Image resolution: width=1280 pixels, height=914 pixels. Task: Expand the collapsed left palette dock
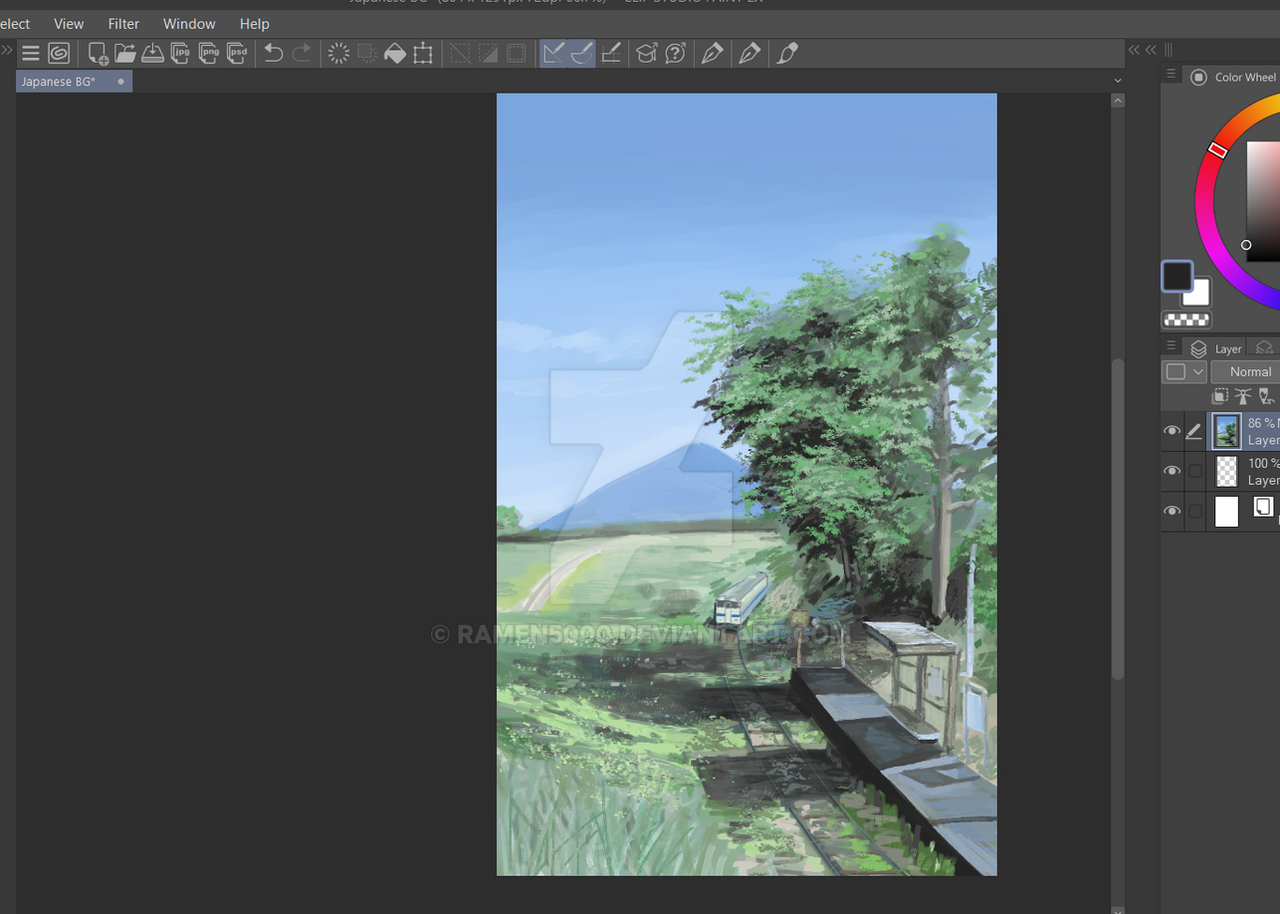[7, 50]
